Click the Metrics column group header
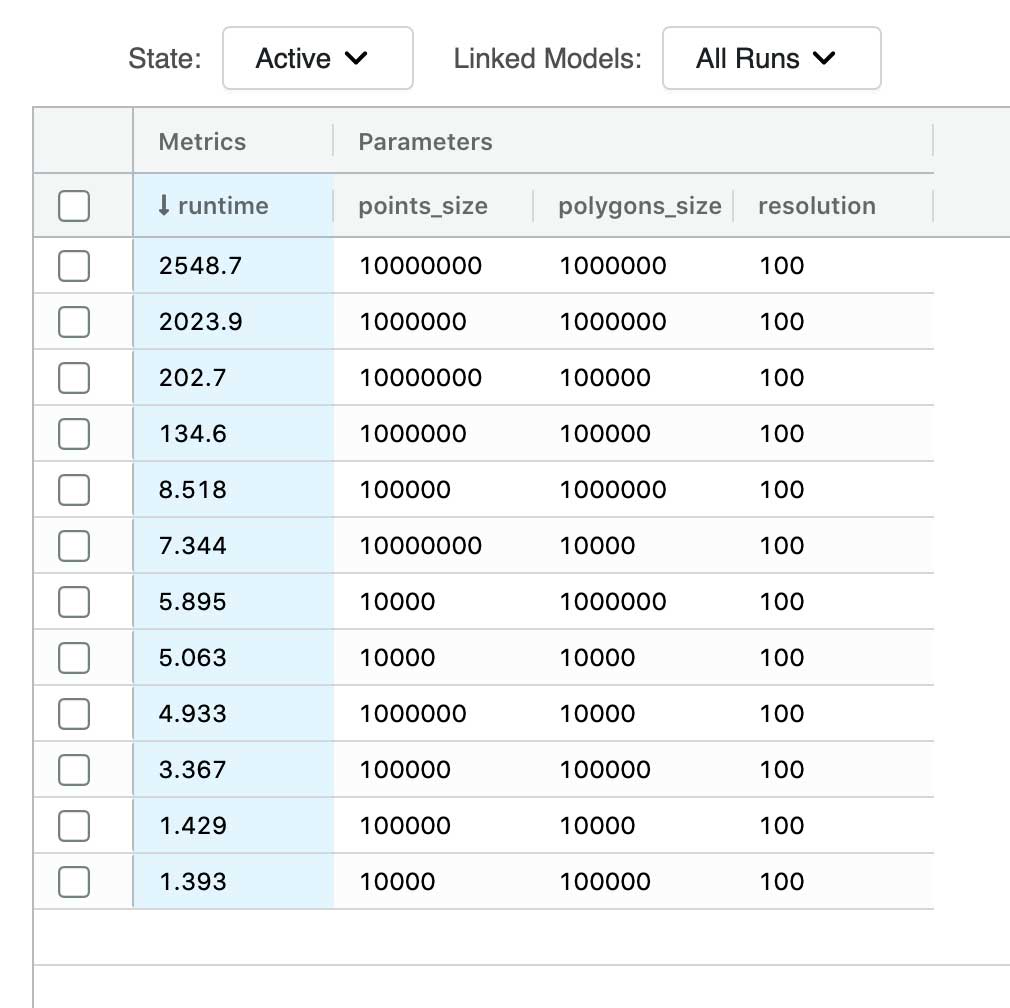The height and width of the screenshot is (1008, 1010). pos(202,142)
